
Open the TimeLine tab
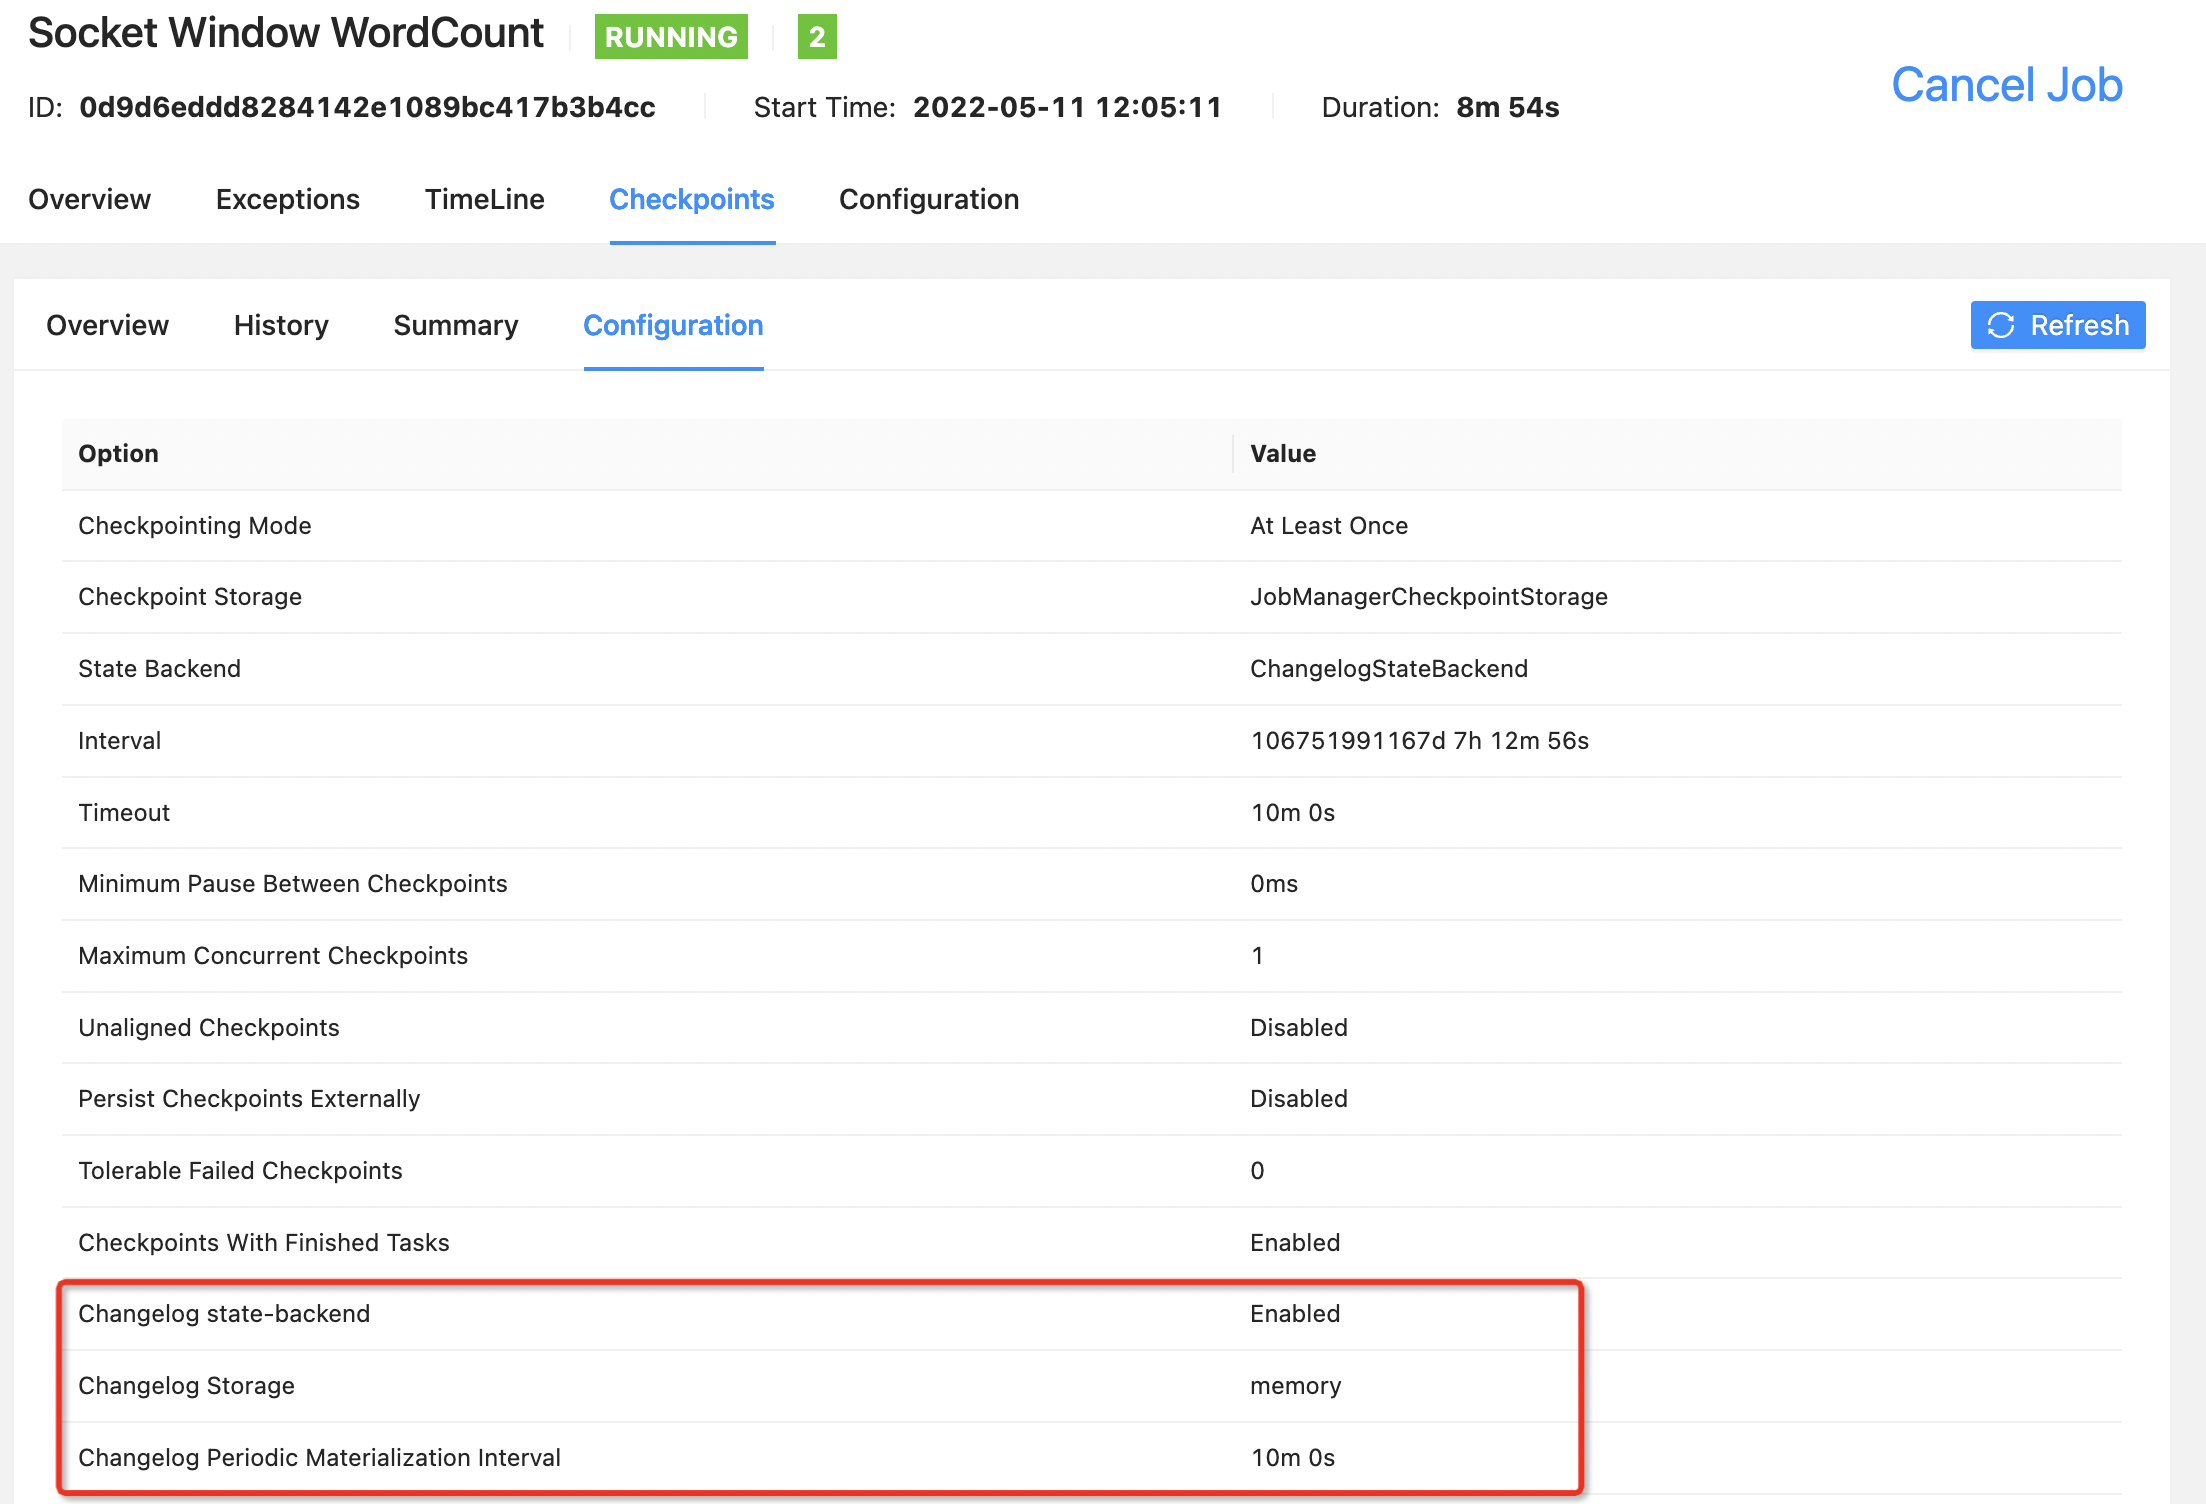(484, 199)
